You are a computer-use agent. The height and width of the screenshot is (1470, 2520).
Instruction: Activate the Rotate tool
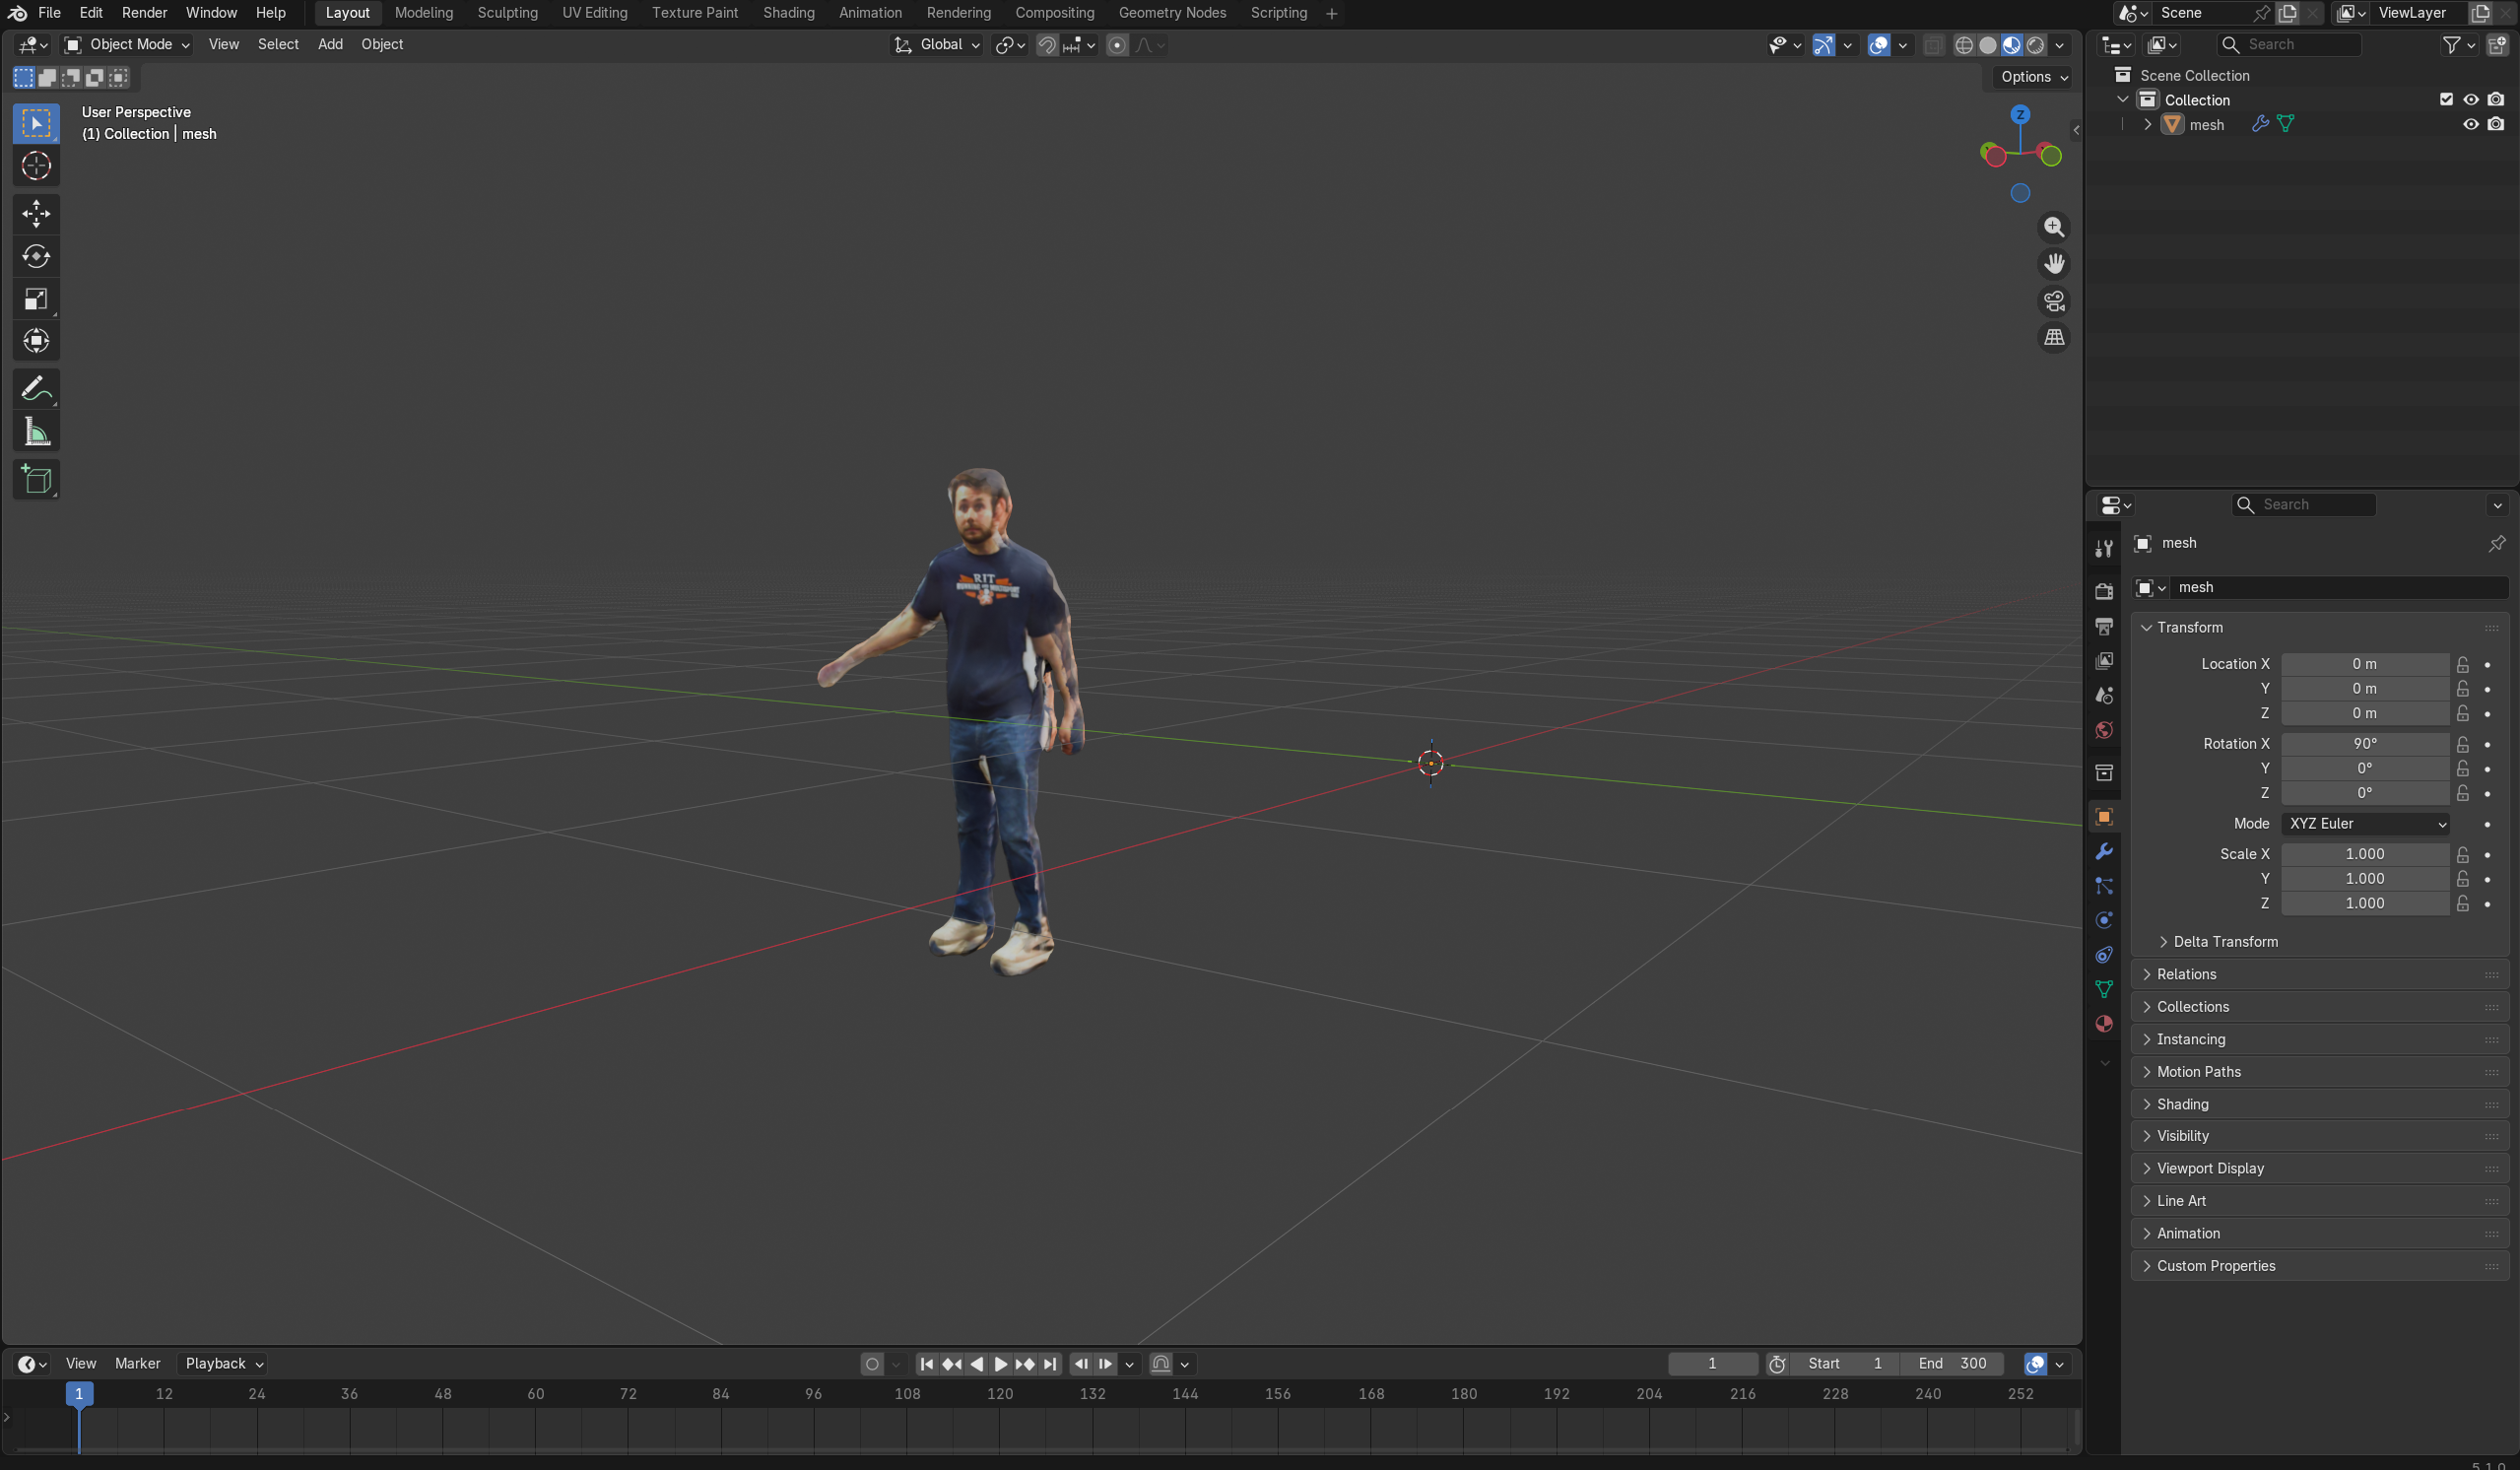pos(36,256)
